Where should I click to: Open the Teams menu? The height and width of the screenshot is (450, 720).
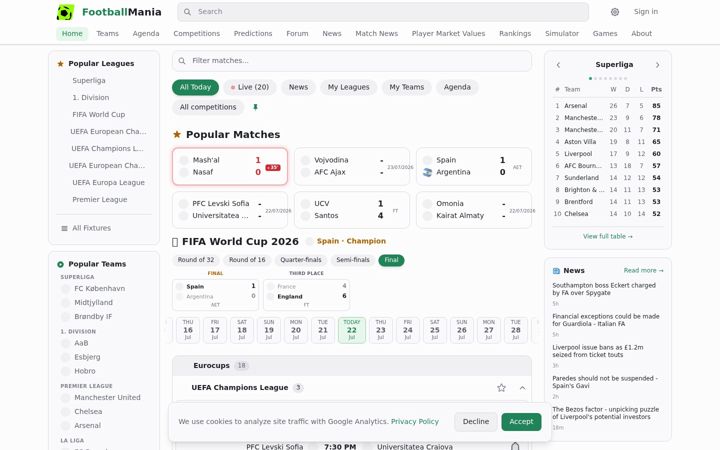tap(107, 34)
